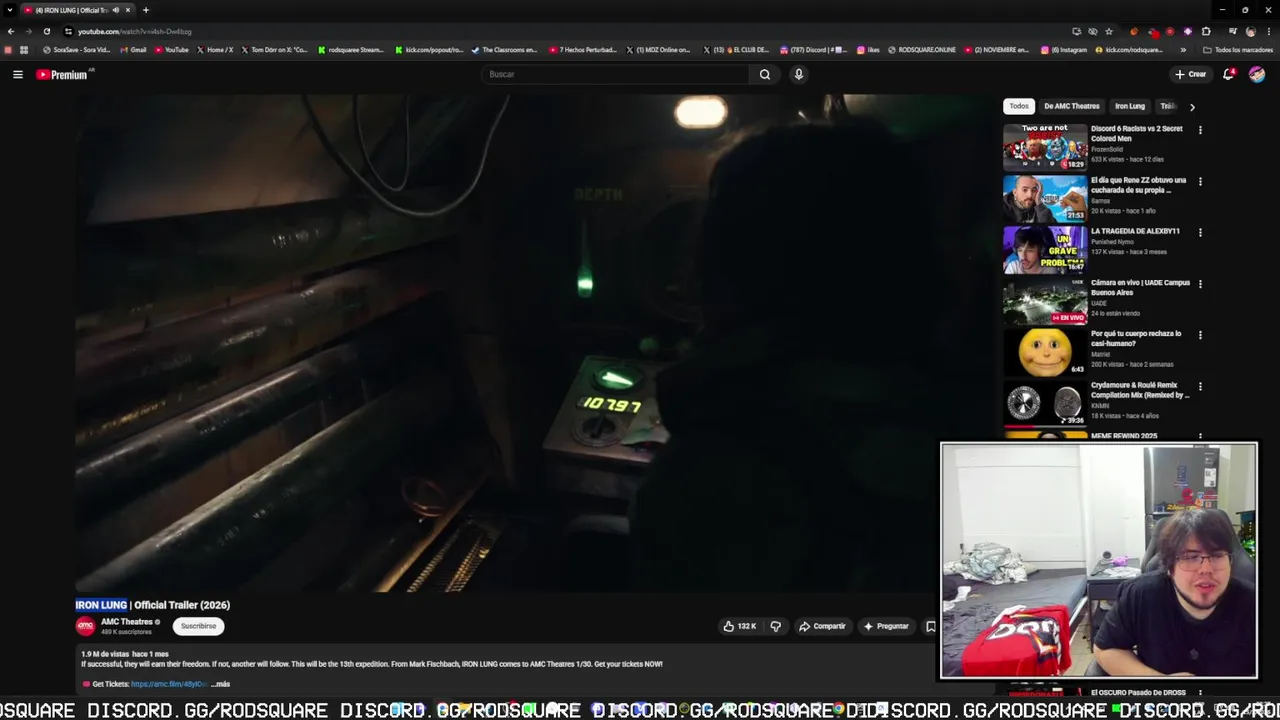Follow the amc.film tickets link
This screenshot has height=720, width=1280.
169,684
